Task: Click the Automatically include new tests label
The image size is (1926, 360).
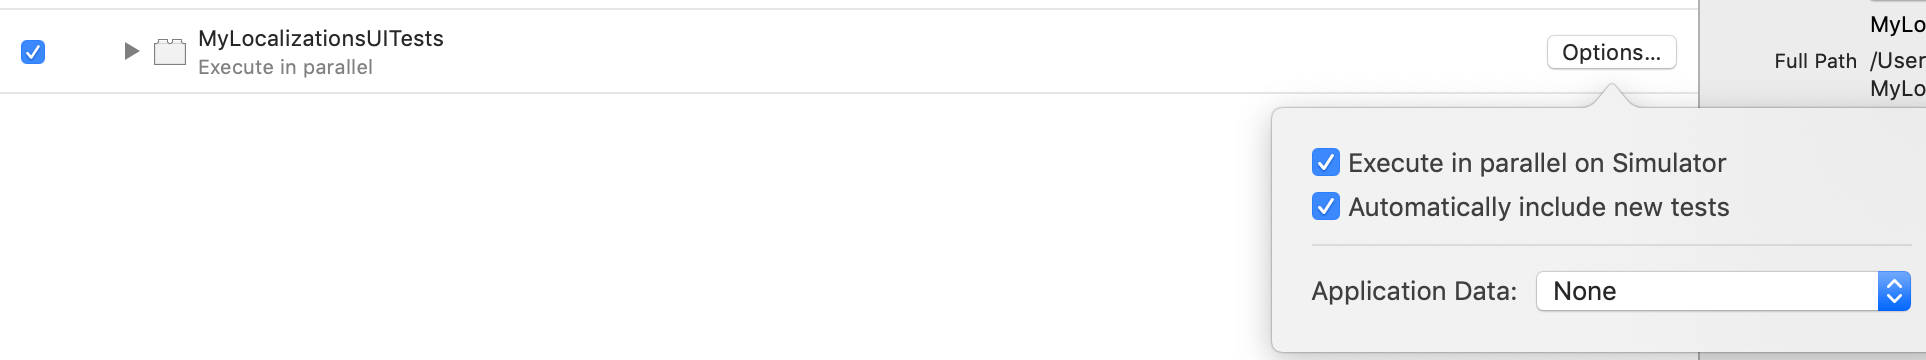Action: (x=1539, y=207)
